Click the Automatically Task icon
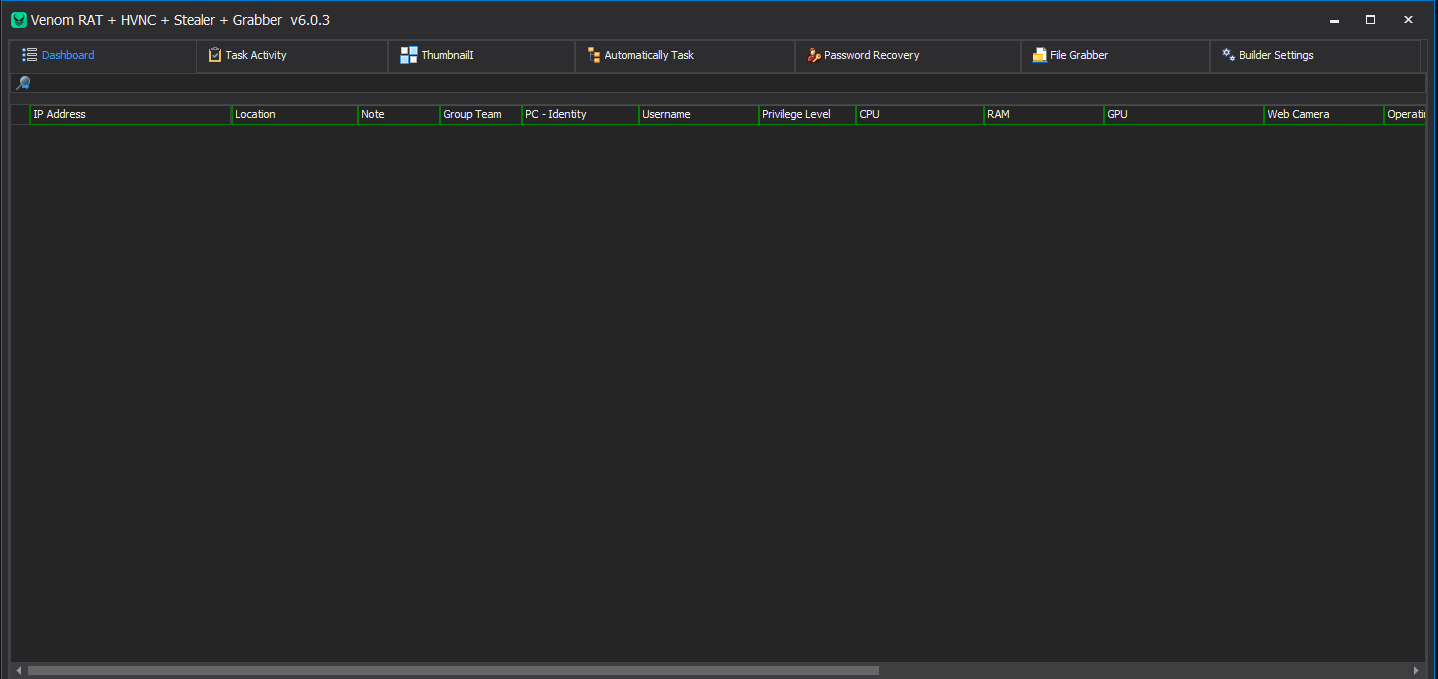The width and height of the screenshot is (1438, 679). point(594,55)
